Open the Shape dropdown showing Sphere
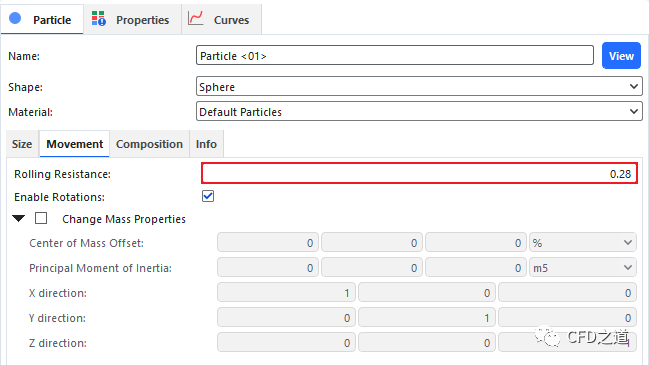This screenshot has width=649, height=365. click(419, 86)
